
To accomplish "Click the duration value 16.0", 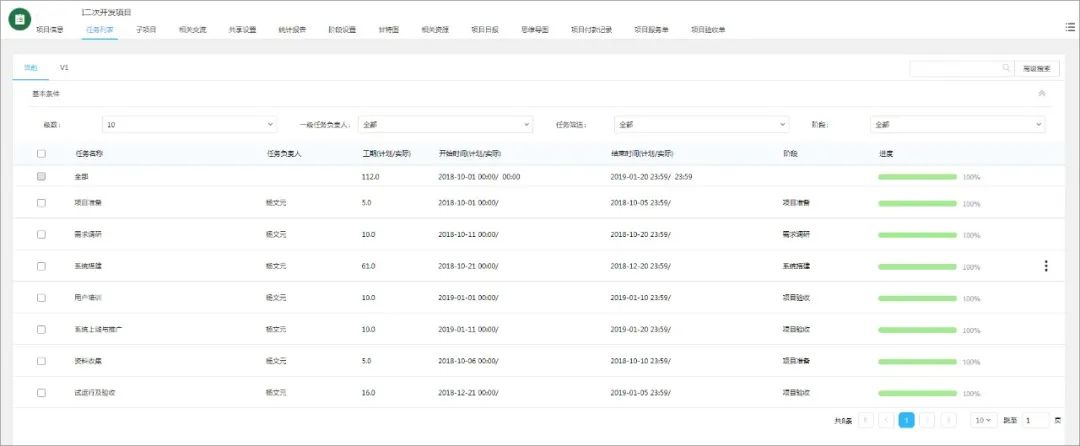I will pos(368,392).
